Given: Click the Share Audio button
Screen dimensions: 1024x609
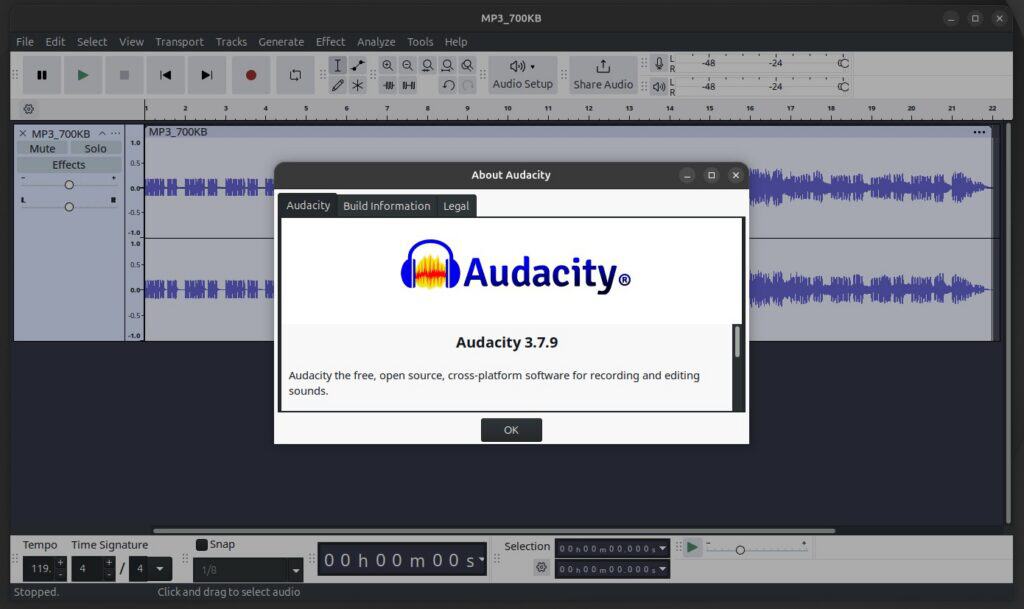Looking at the screenshot, I should point(603,75).
